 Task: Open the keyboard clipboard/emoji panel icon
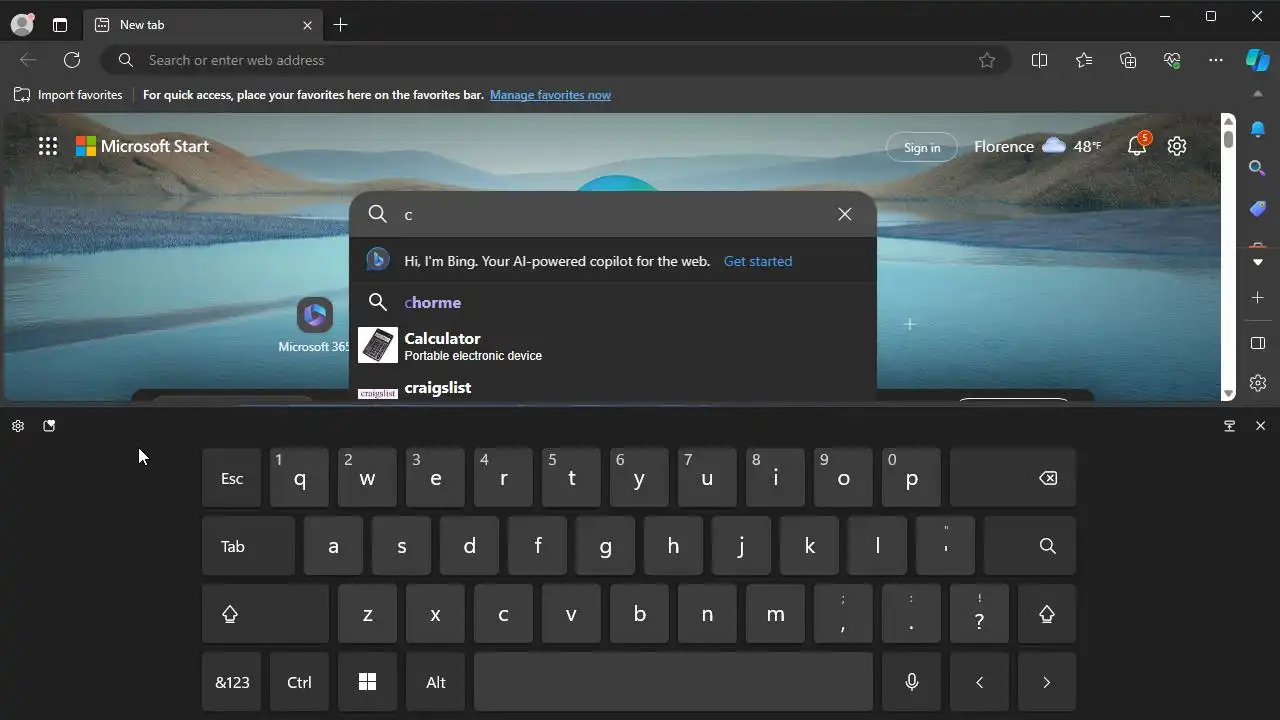(x=49, y=426)
